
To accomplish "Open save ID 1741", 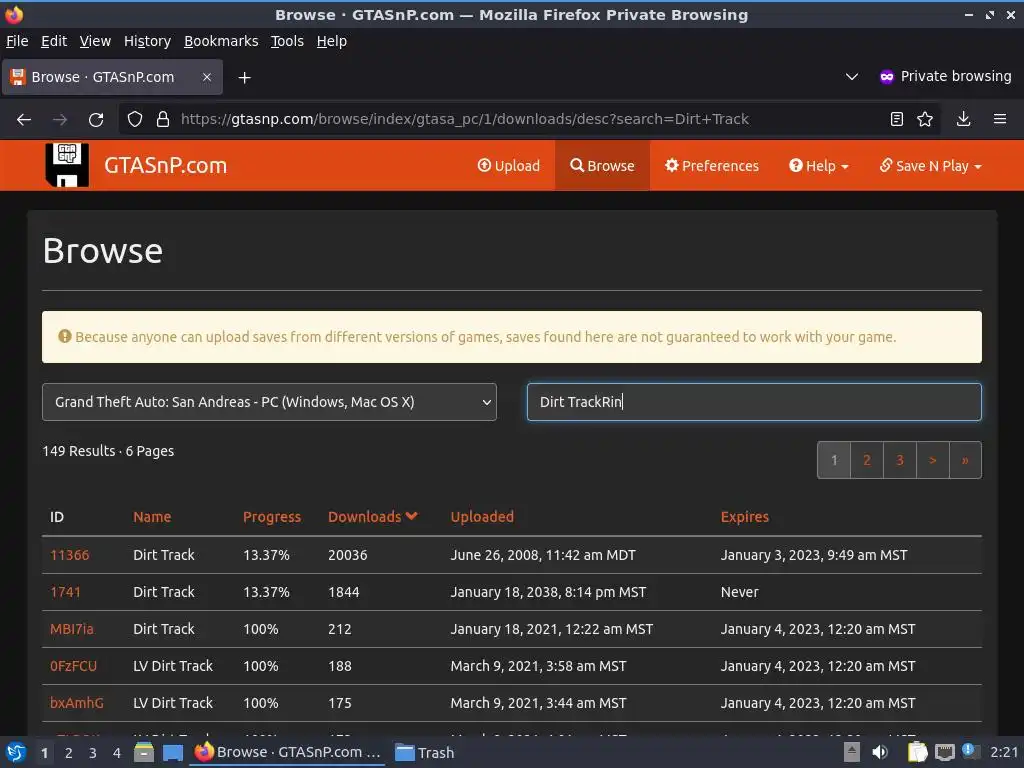I will pyautogui.click(x=65, y=592).
